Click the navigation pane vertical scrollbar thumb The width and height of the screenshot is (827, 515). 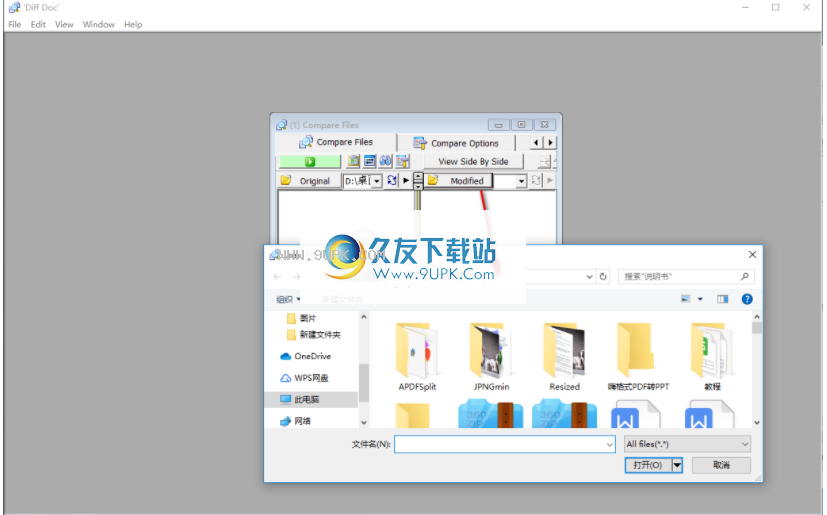363,383
